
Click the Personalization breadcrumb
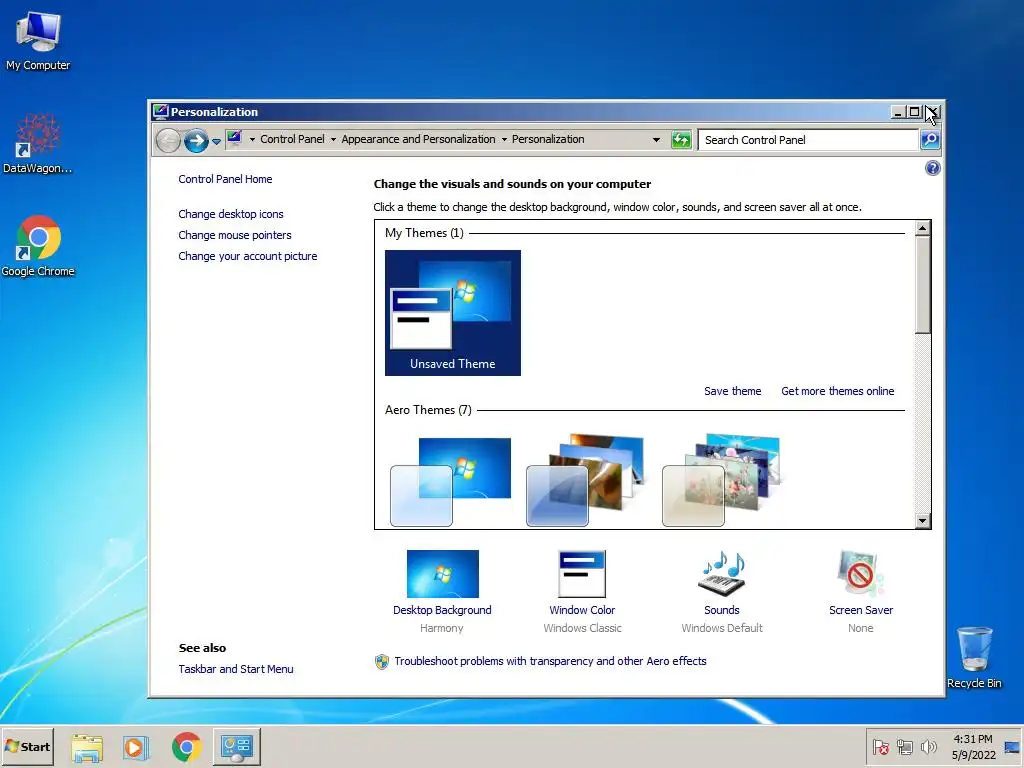548,139
